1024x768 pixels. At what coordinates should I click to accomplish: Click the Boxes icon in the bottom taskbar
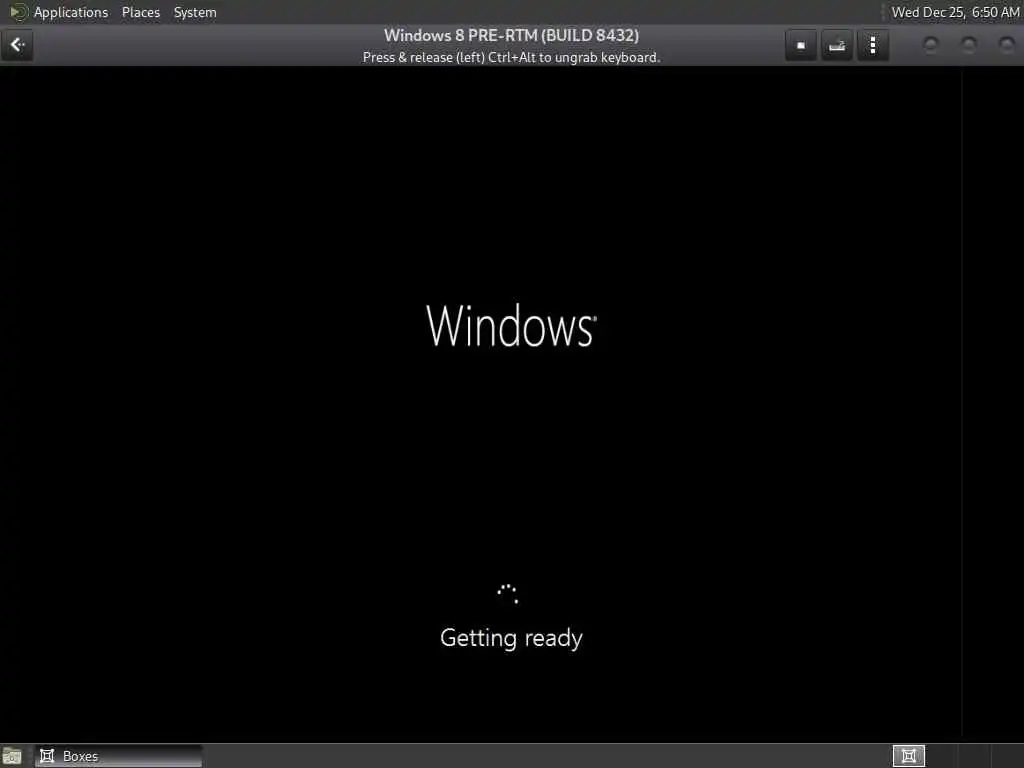(47, 756)
